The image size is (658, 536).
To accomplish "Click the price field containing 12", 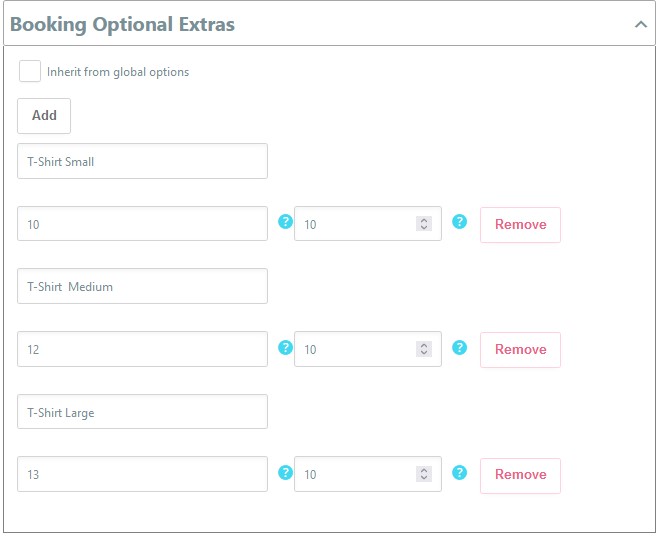I will (142, 349).
